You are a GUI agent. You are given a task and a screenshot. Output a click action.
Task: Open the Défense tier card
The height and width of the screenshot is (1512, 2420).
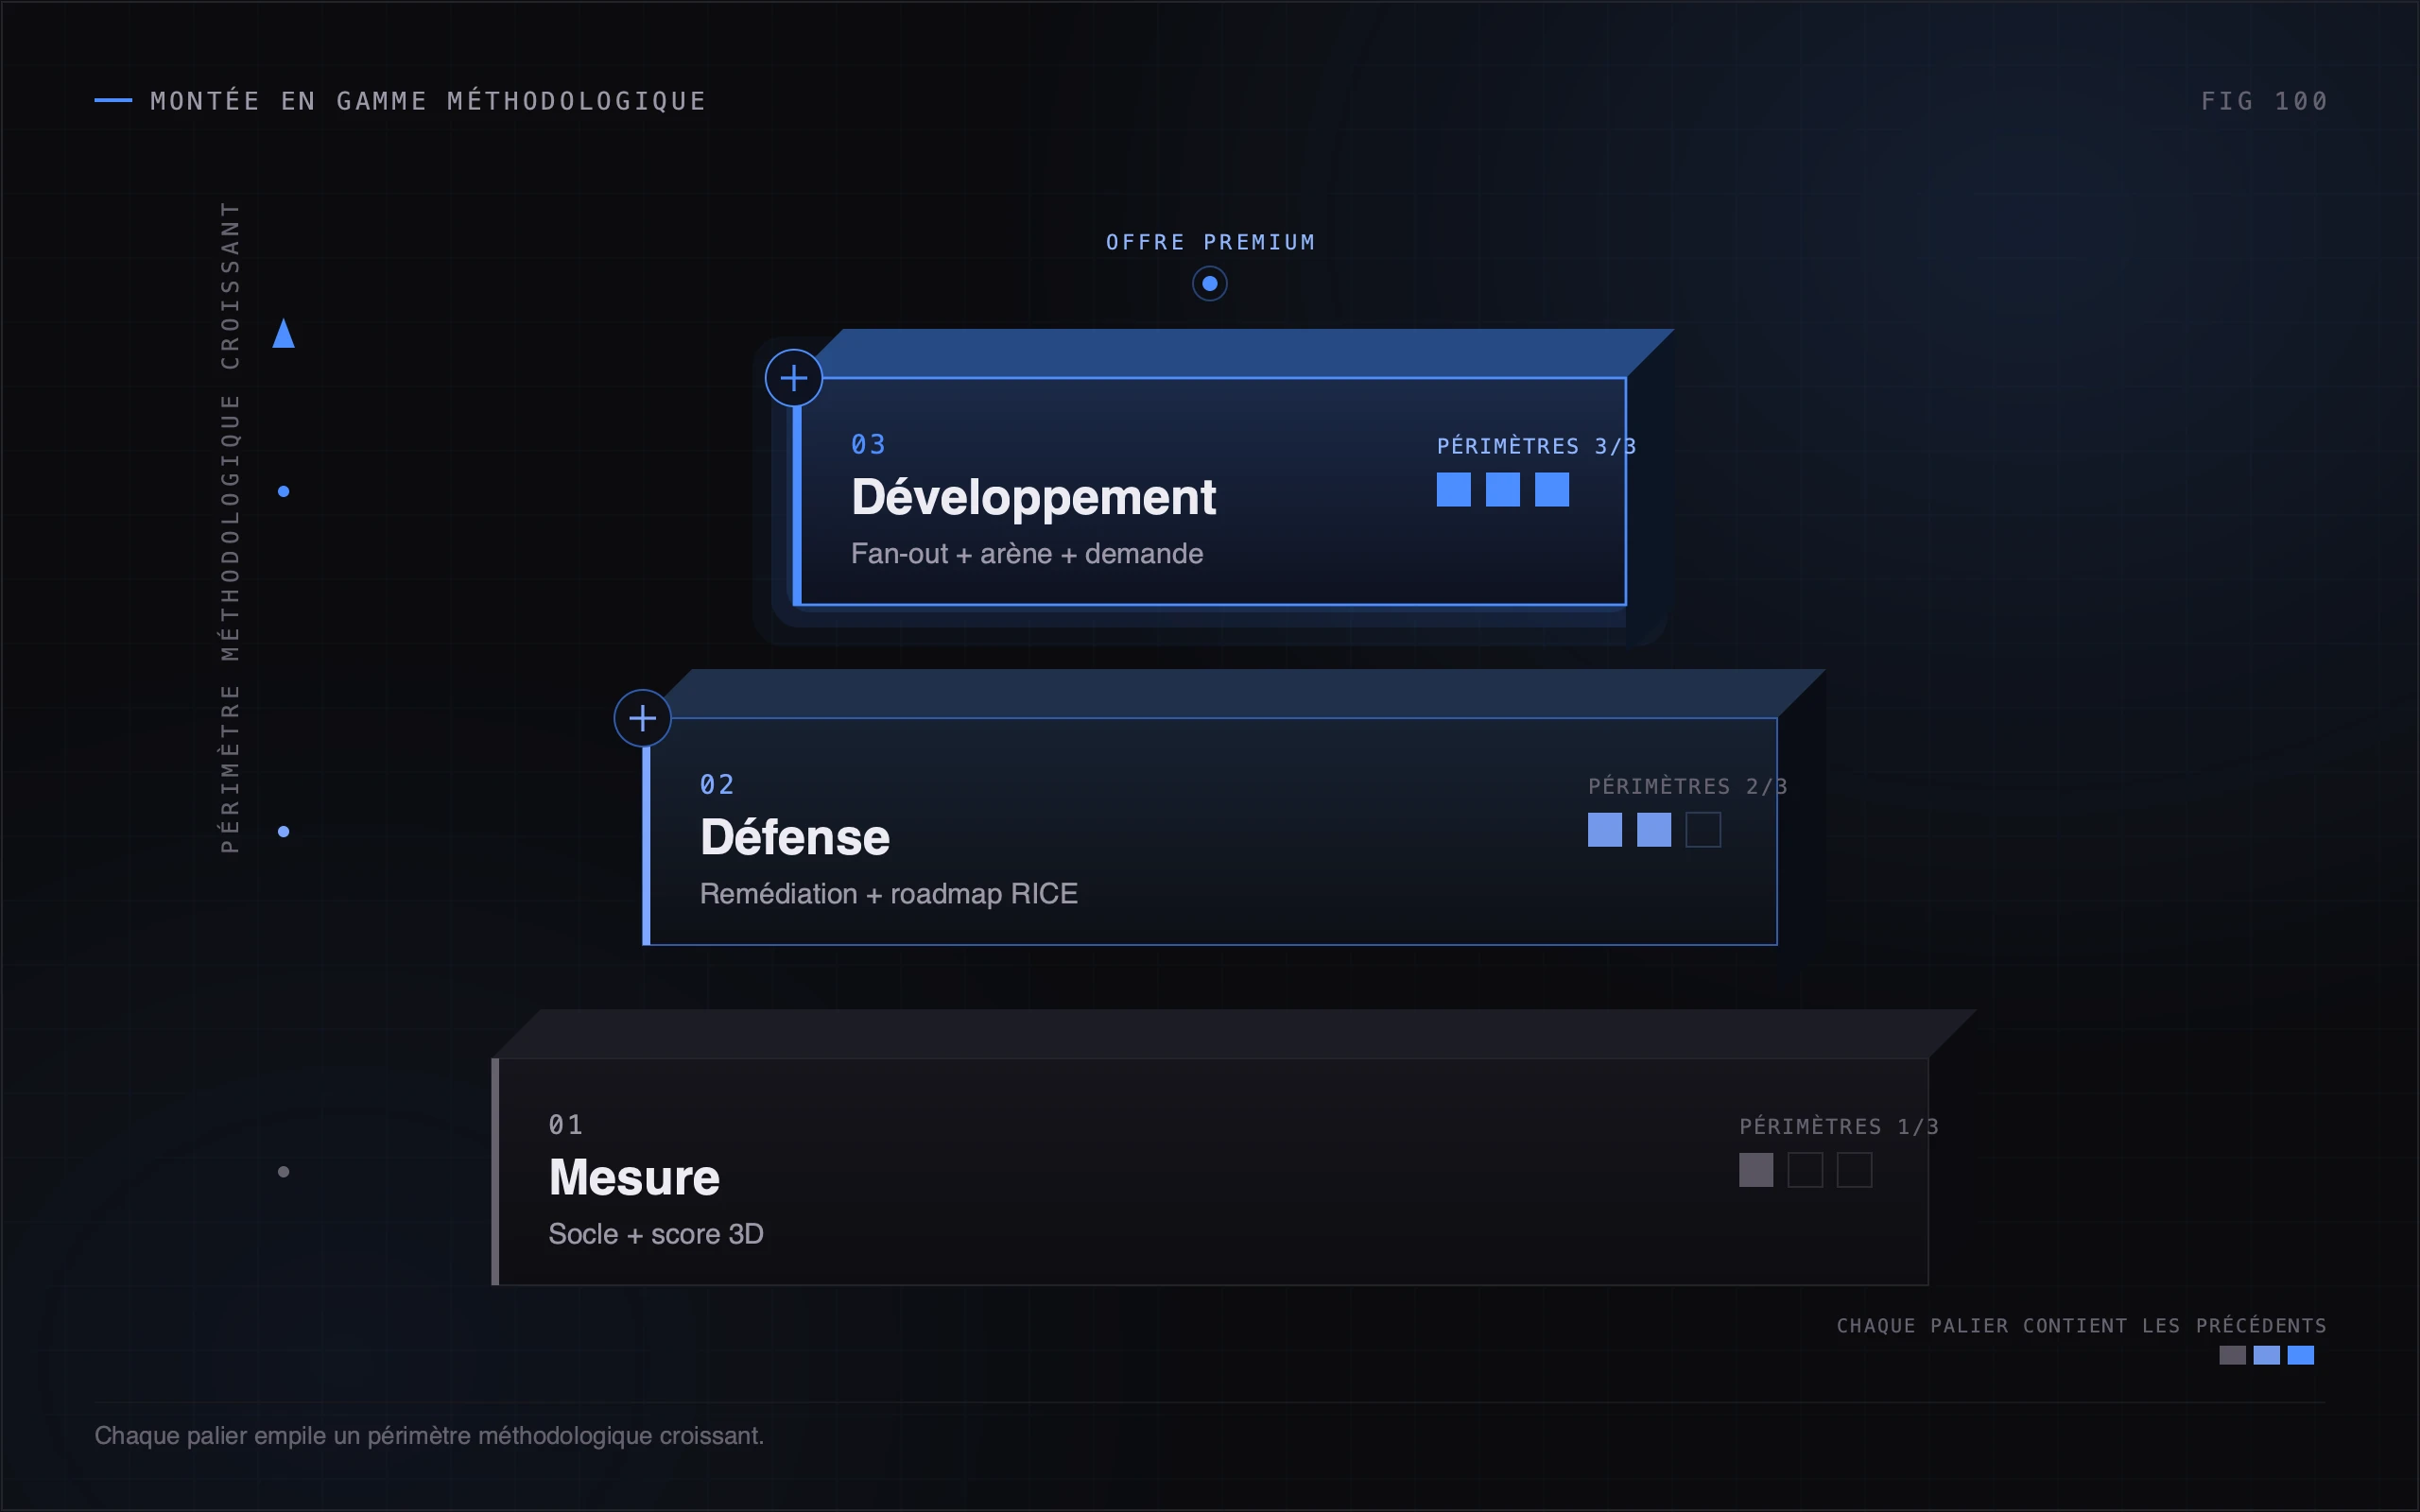[1210, 831]
